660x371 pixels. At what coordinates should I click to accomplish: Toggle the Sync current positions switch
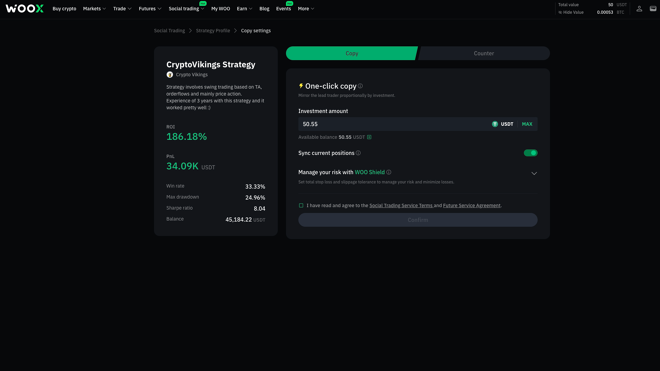click(530, 153)
